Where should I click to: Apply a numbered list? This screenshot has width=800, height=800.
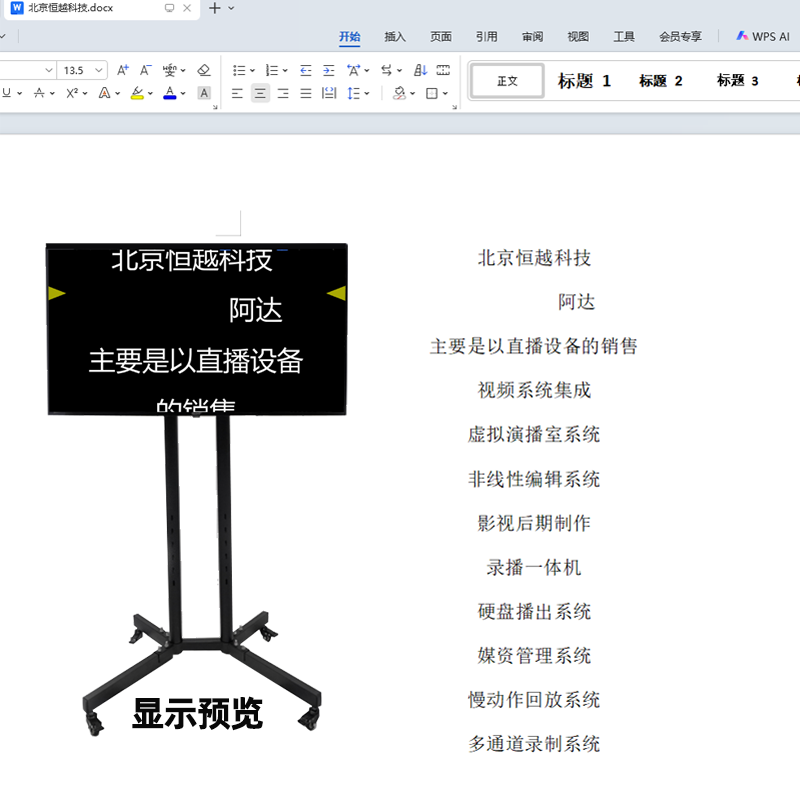pos(272,70)
